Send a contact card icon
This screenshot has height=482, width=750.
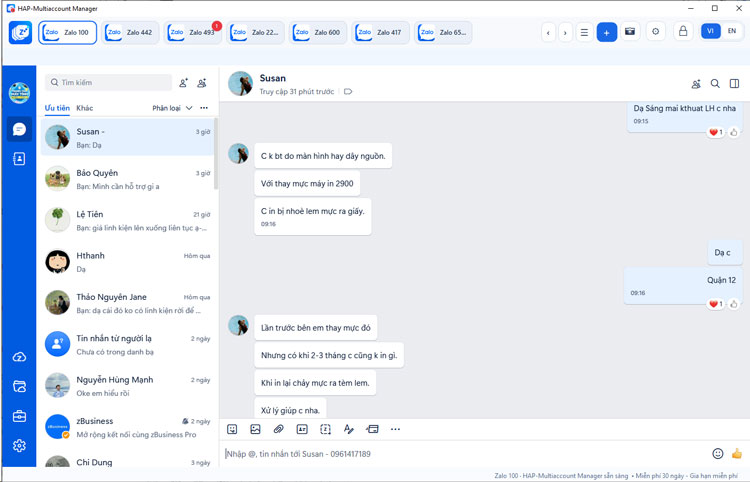302,429
